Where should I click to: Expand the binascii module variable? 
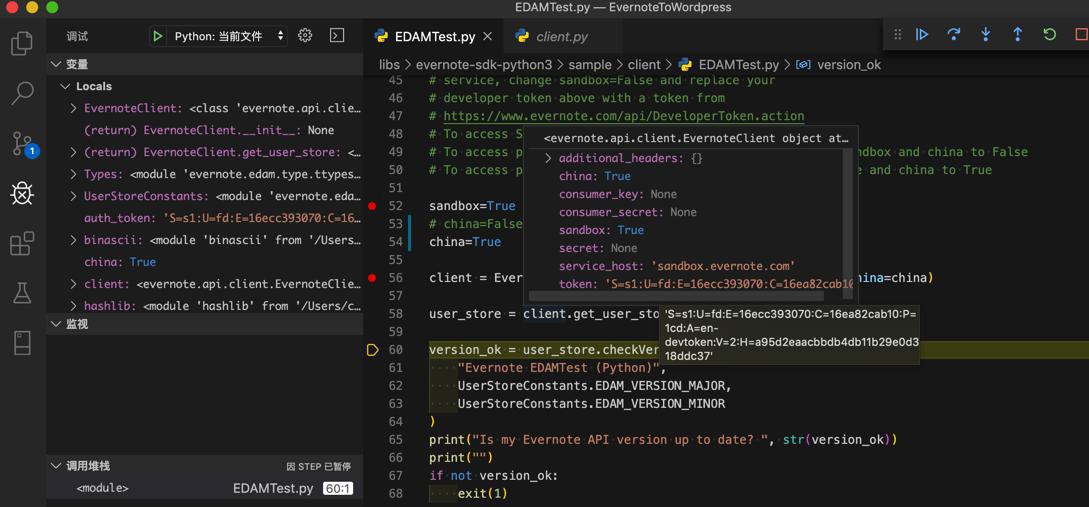click(74, 240)
